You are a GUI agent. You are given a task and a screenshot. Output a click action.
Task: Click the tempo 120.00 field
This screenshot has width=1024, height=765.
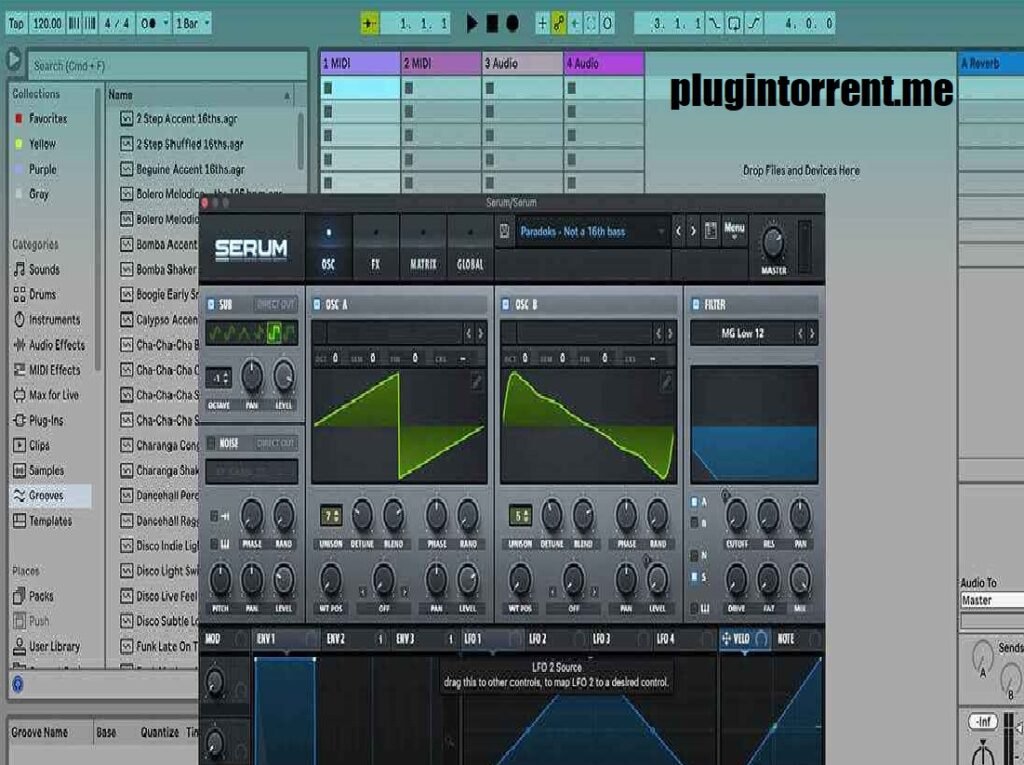[46, 24]
